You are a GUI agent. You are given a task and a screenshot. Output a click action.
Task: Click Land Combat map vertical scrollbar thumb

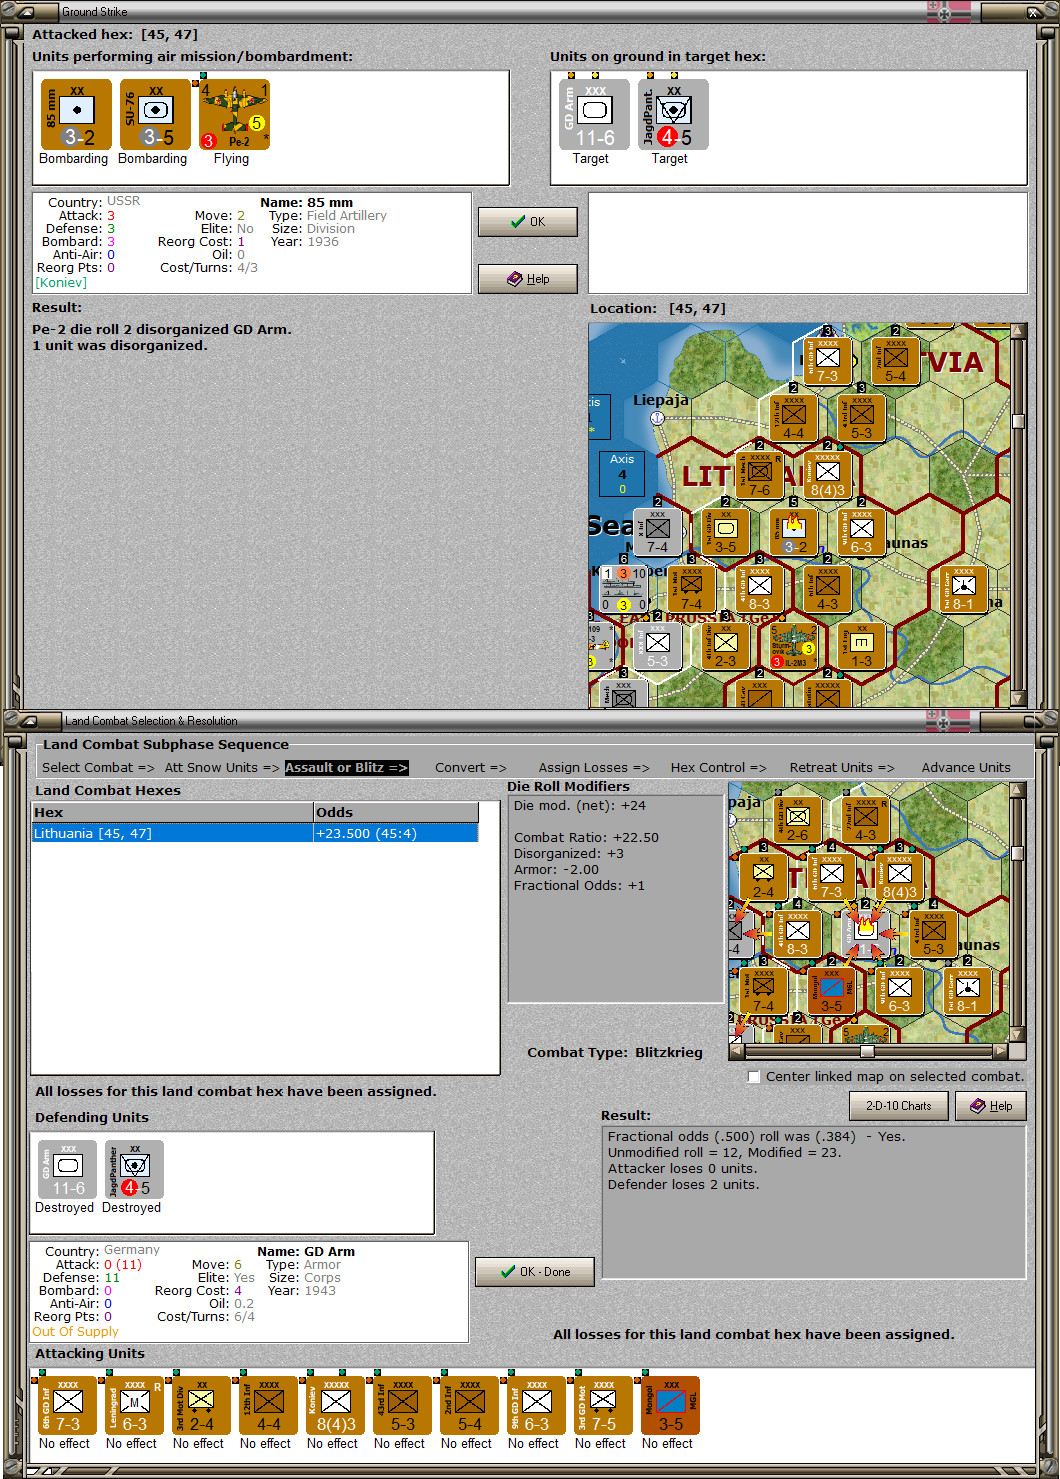tap(1018, 853)
